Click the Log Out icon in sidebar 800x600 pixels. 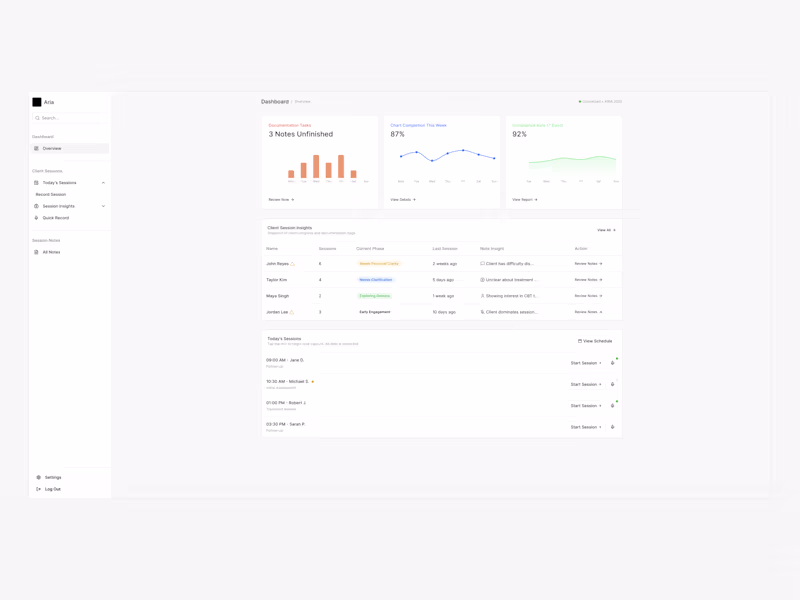[38, 489]
